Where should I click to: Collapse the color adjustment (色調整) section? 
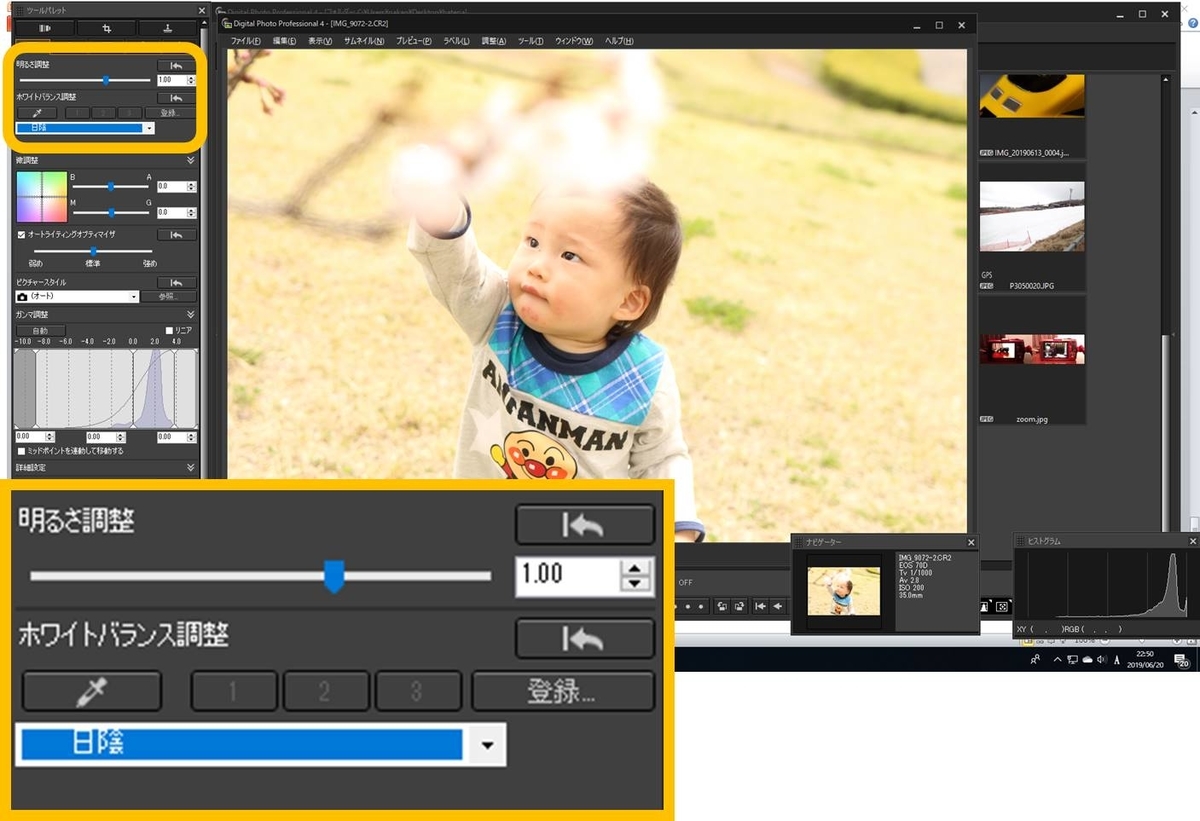pyautogui.click(x=190, y=160)
